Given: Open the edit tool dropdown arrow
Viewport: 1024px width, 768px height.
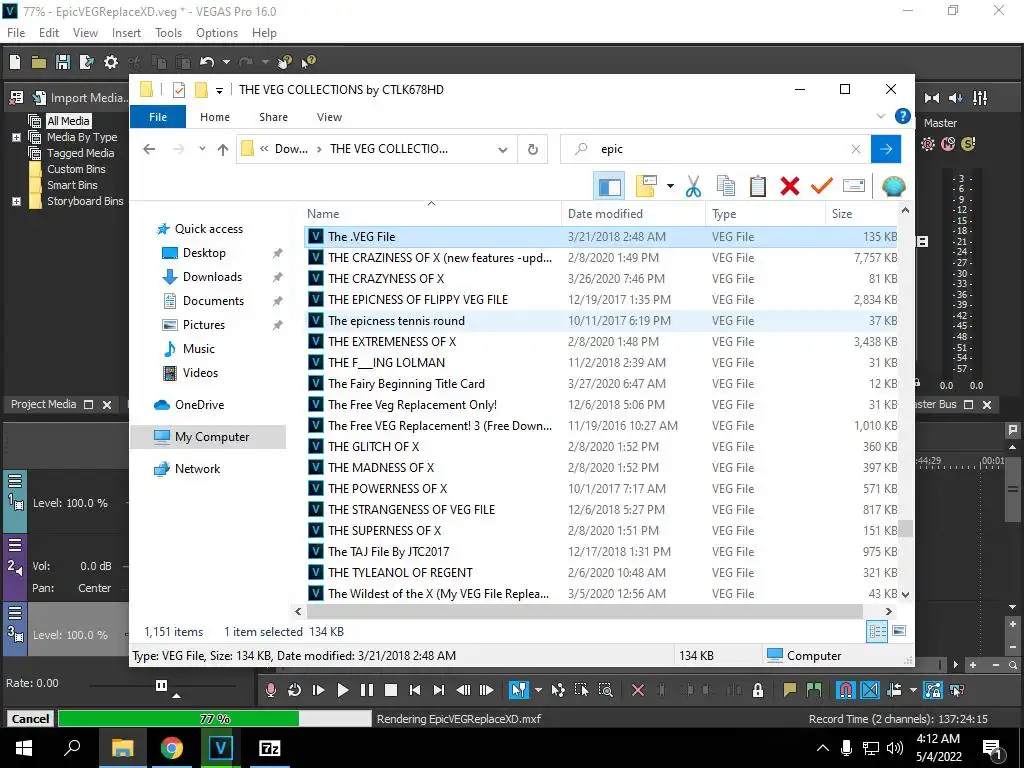Looking at the screenshot, I should [x=538, y=690].
